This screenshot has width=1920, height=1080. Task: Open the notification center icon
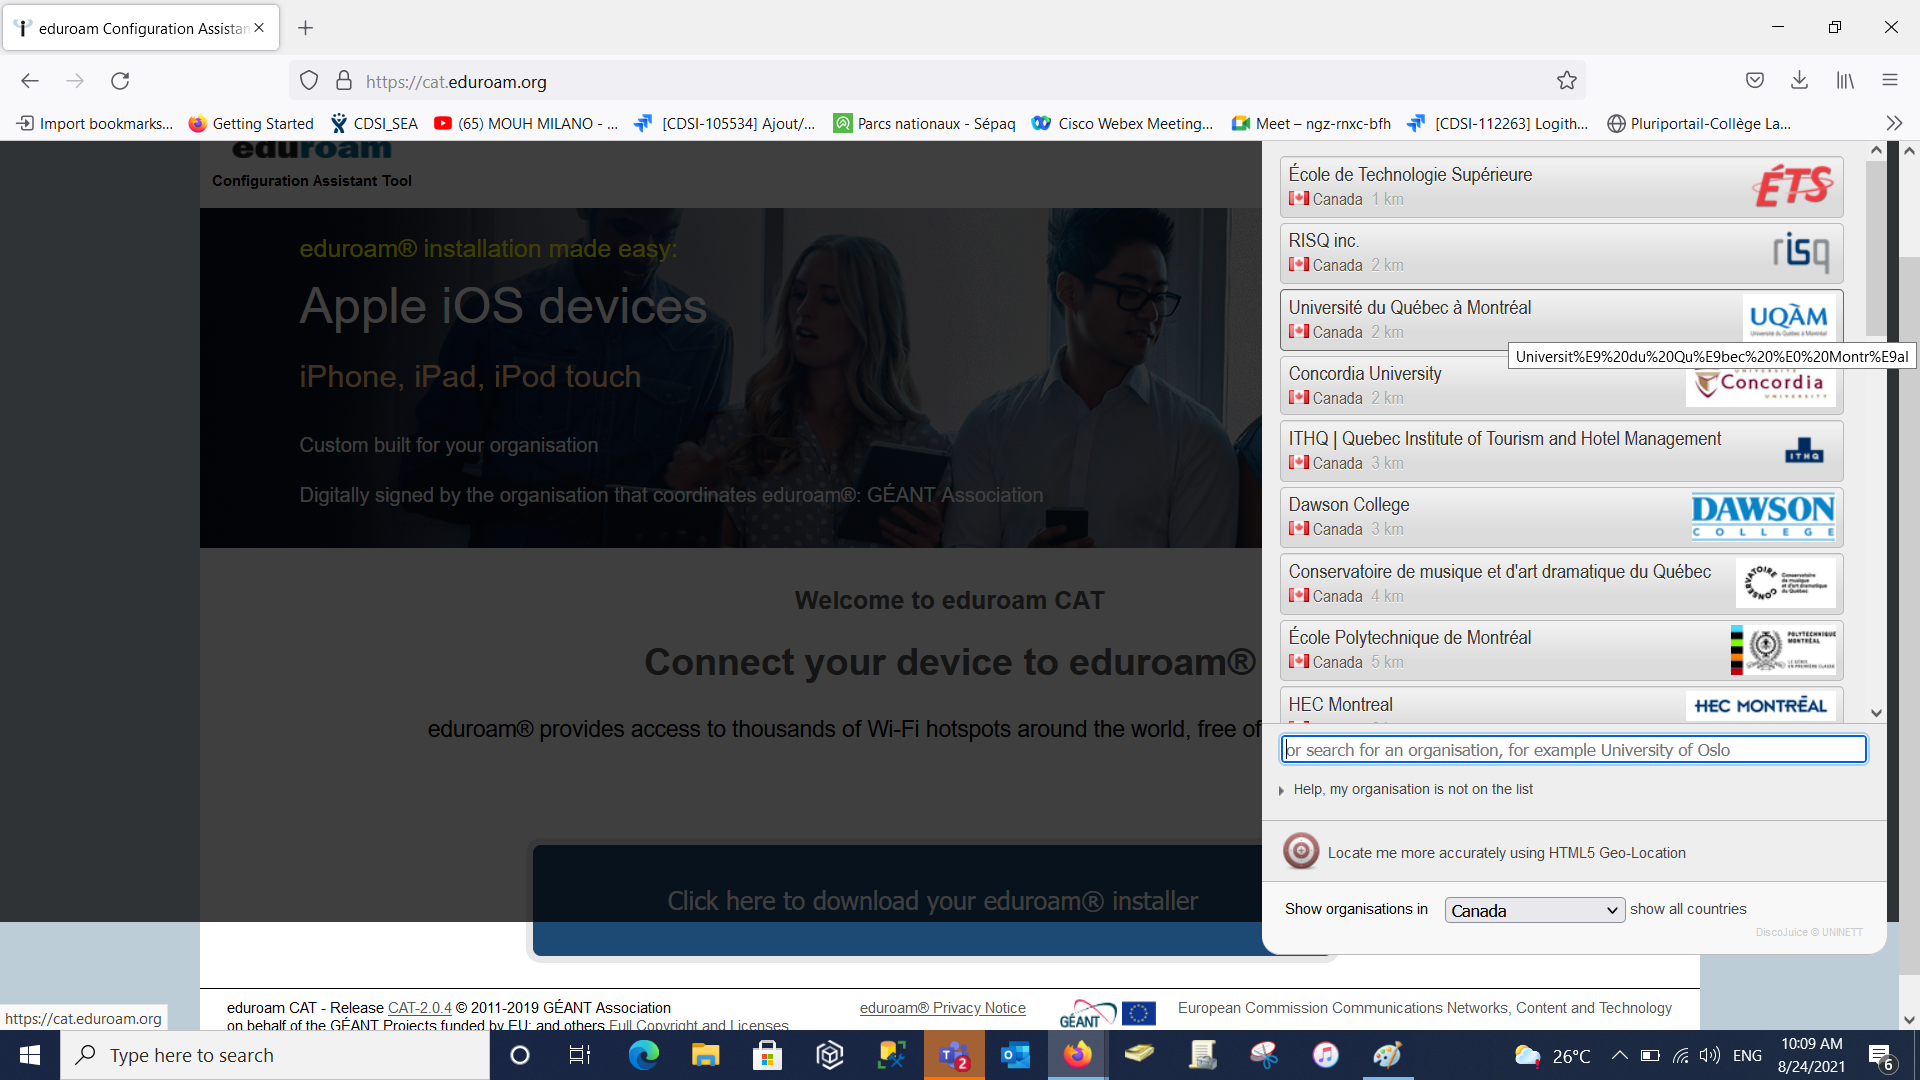pos(1880,1056)
